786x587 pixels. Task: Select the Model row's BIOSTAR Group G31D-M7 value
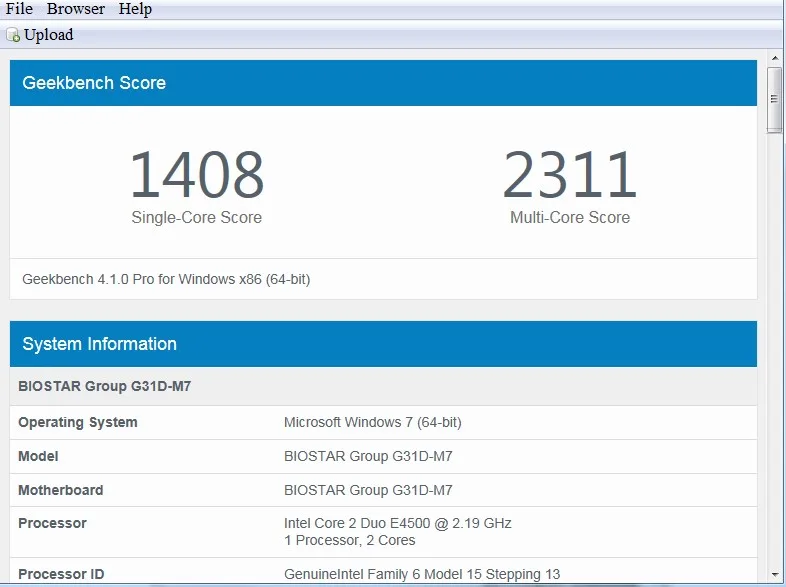(368, 456)
